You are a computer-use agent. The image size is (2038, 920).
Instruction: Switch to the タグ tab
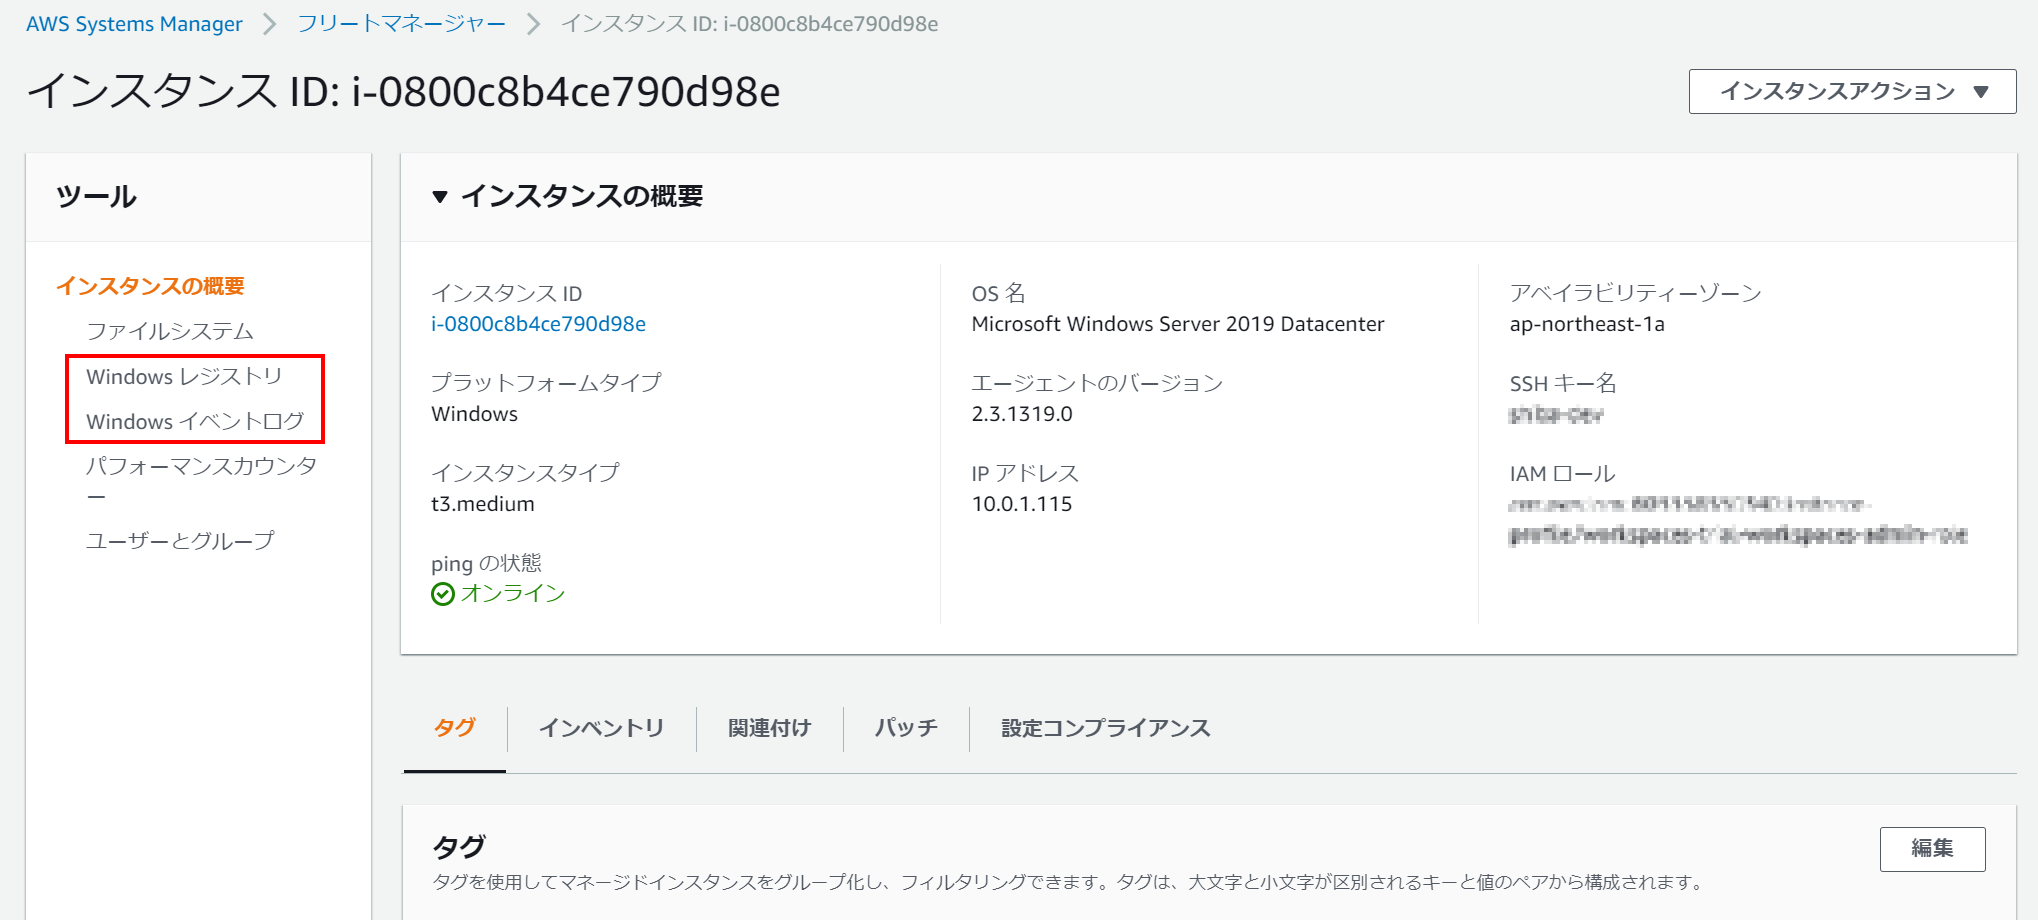coord(454,728)
